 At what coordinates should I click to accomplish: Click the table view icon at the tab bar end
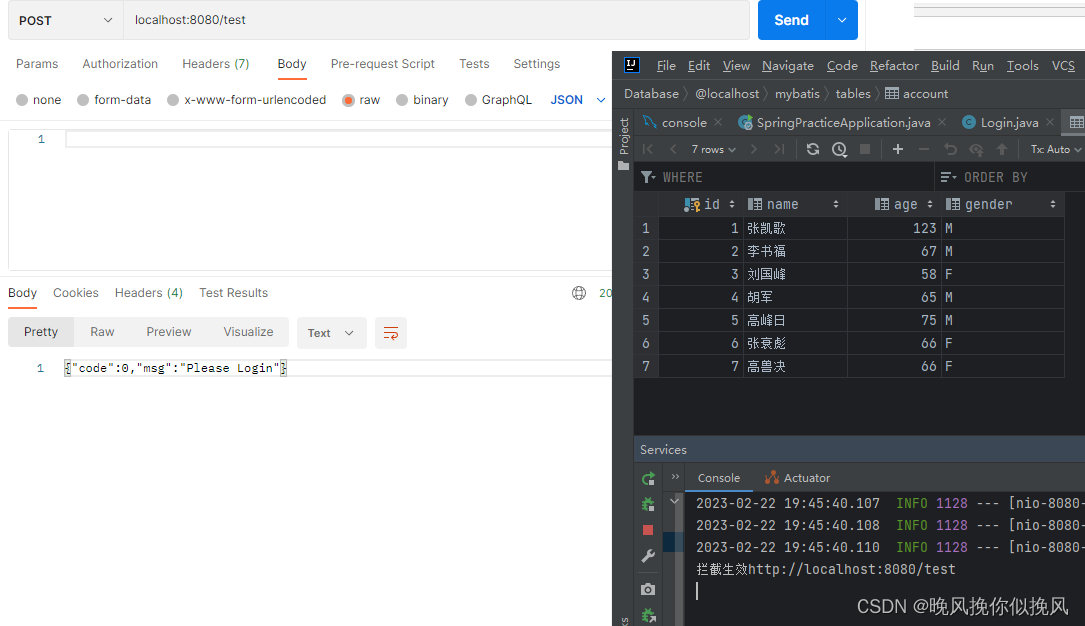[1076, 122]
